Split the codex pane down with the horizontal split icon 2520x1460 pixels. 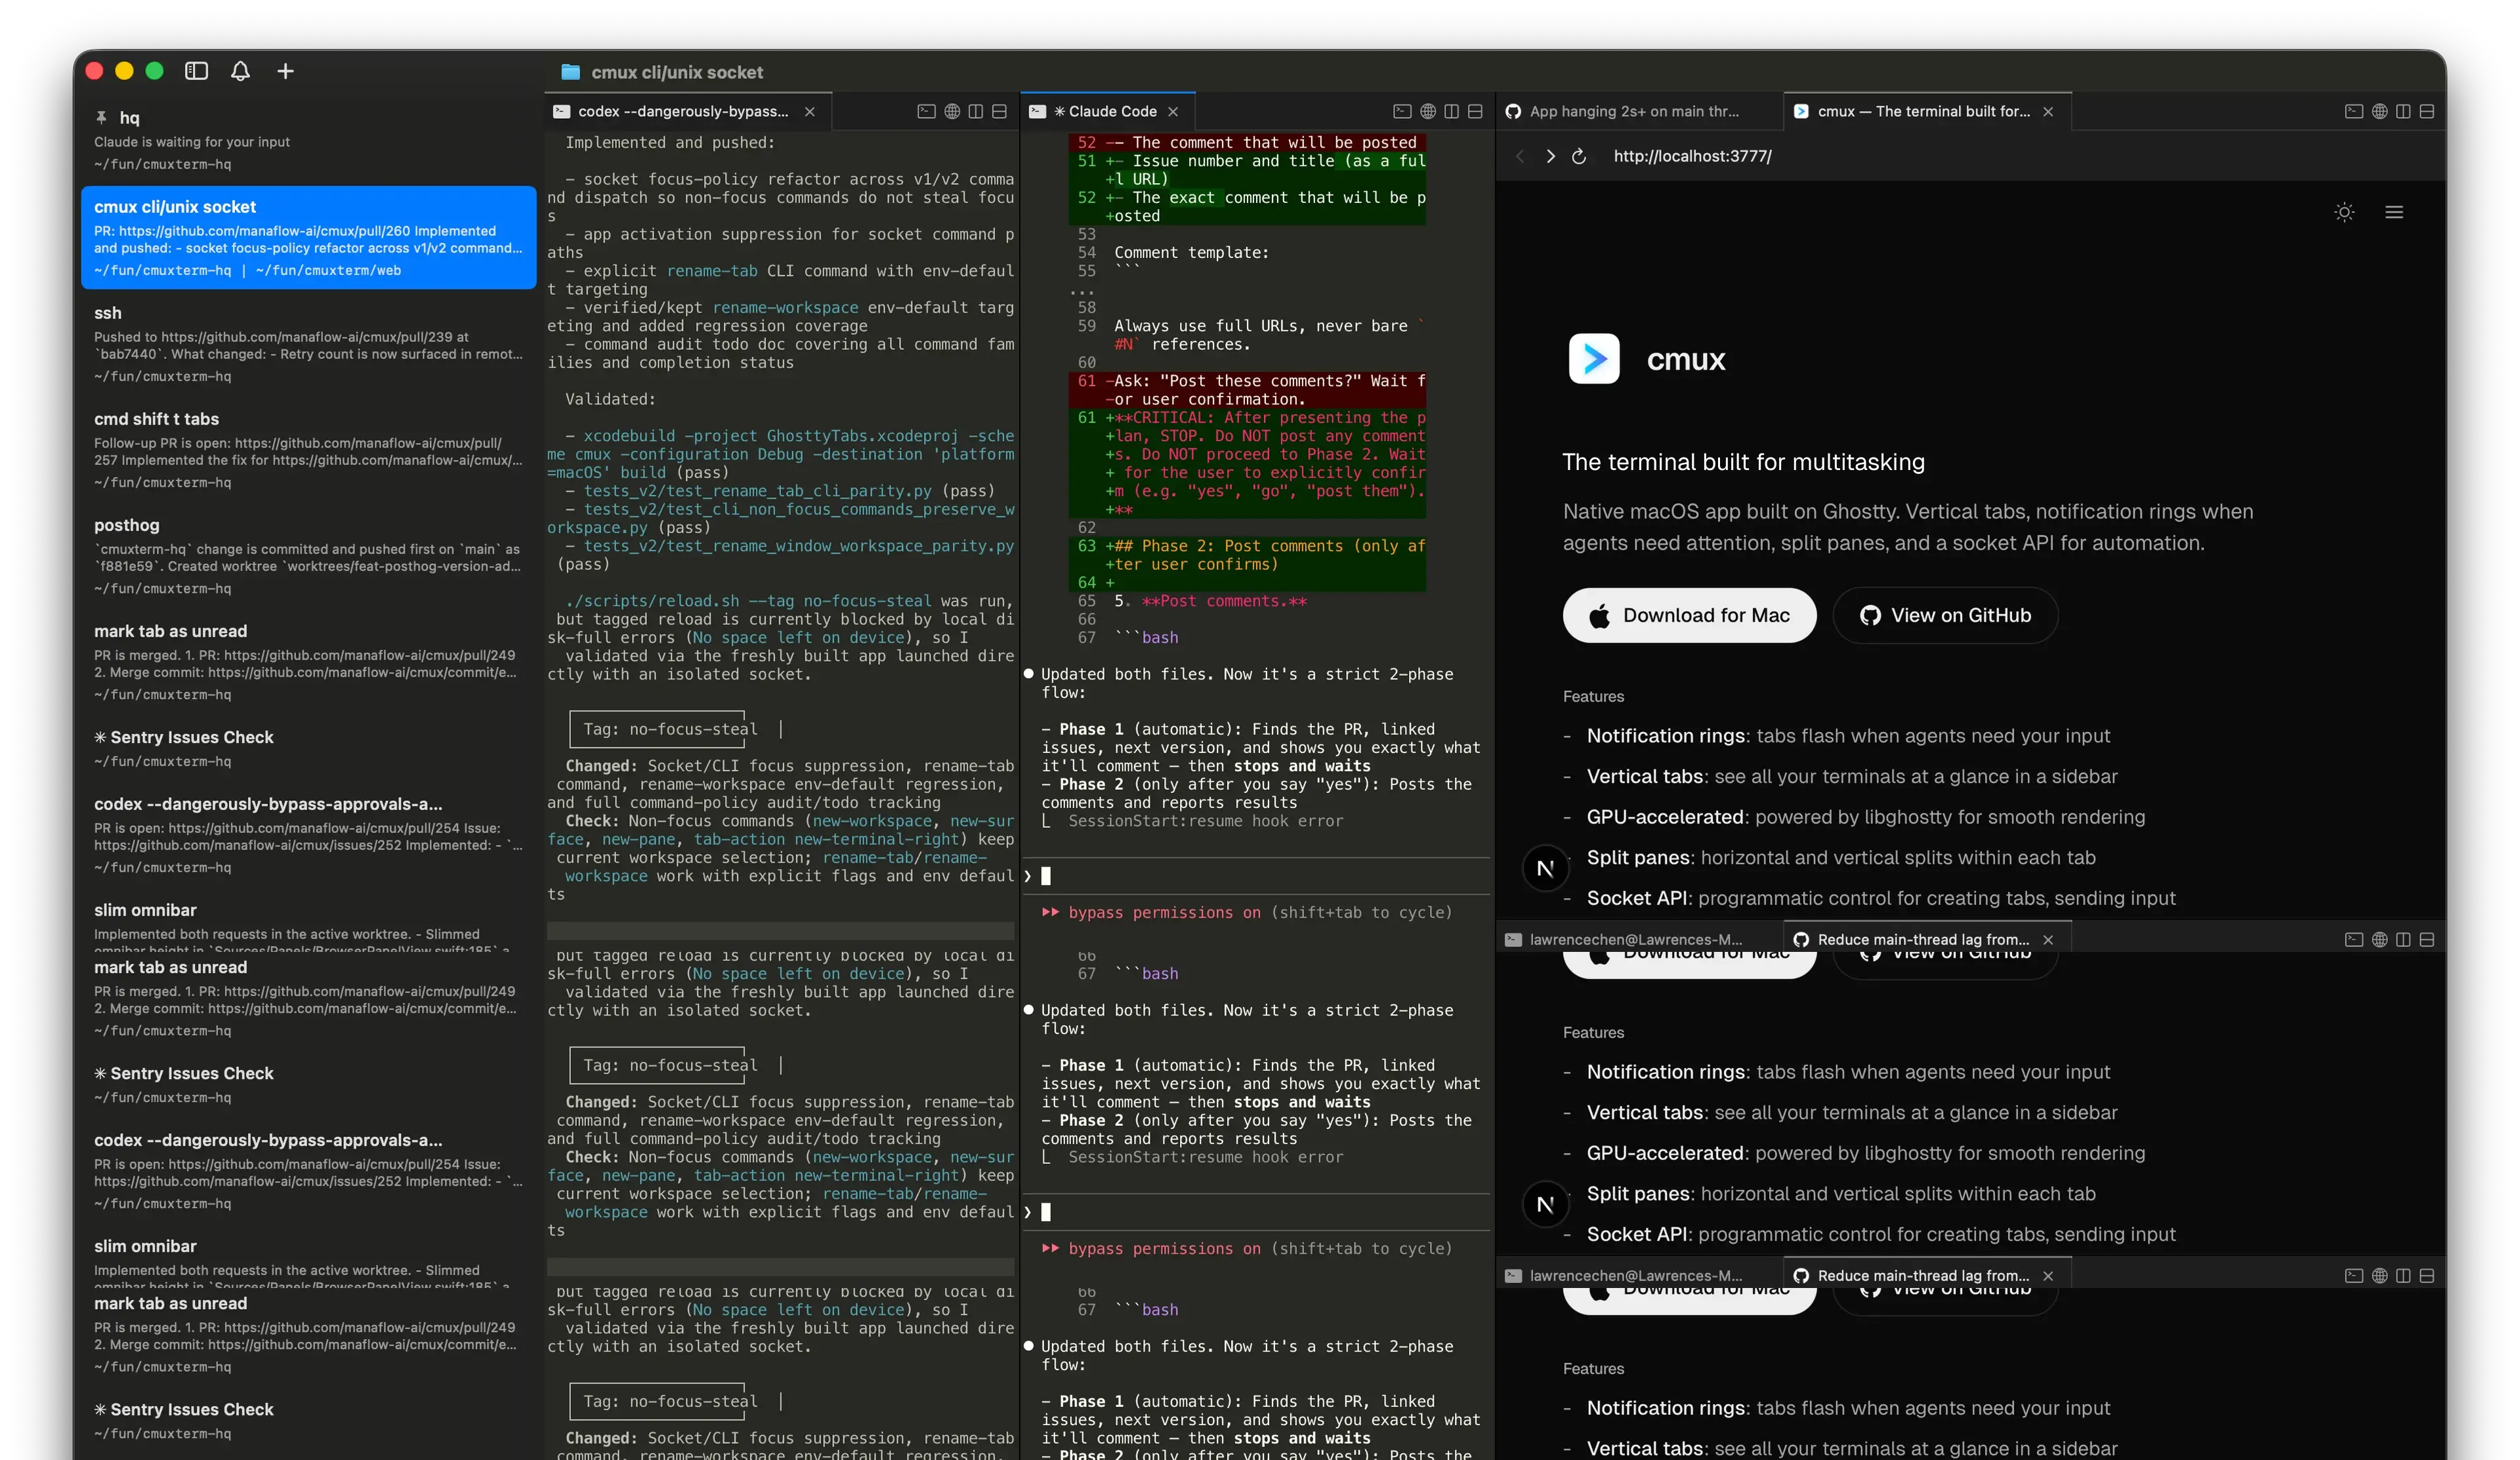[x=999, y=112]
